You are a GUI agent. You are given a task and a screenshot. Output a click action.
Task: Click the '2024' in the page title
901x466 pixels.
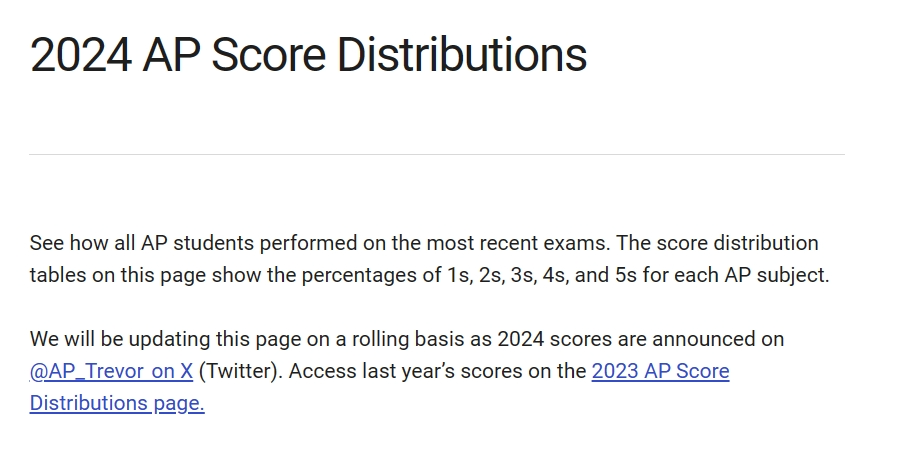click(80, 55)
